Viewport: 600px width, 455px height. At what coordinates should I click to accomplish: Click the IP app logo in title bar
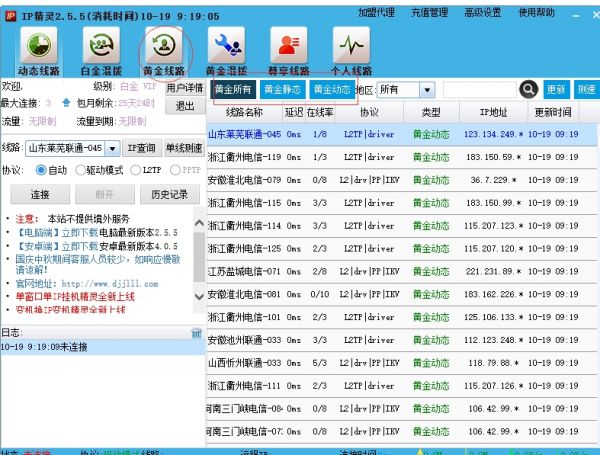11,16
